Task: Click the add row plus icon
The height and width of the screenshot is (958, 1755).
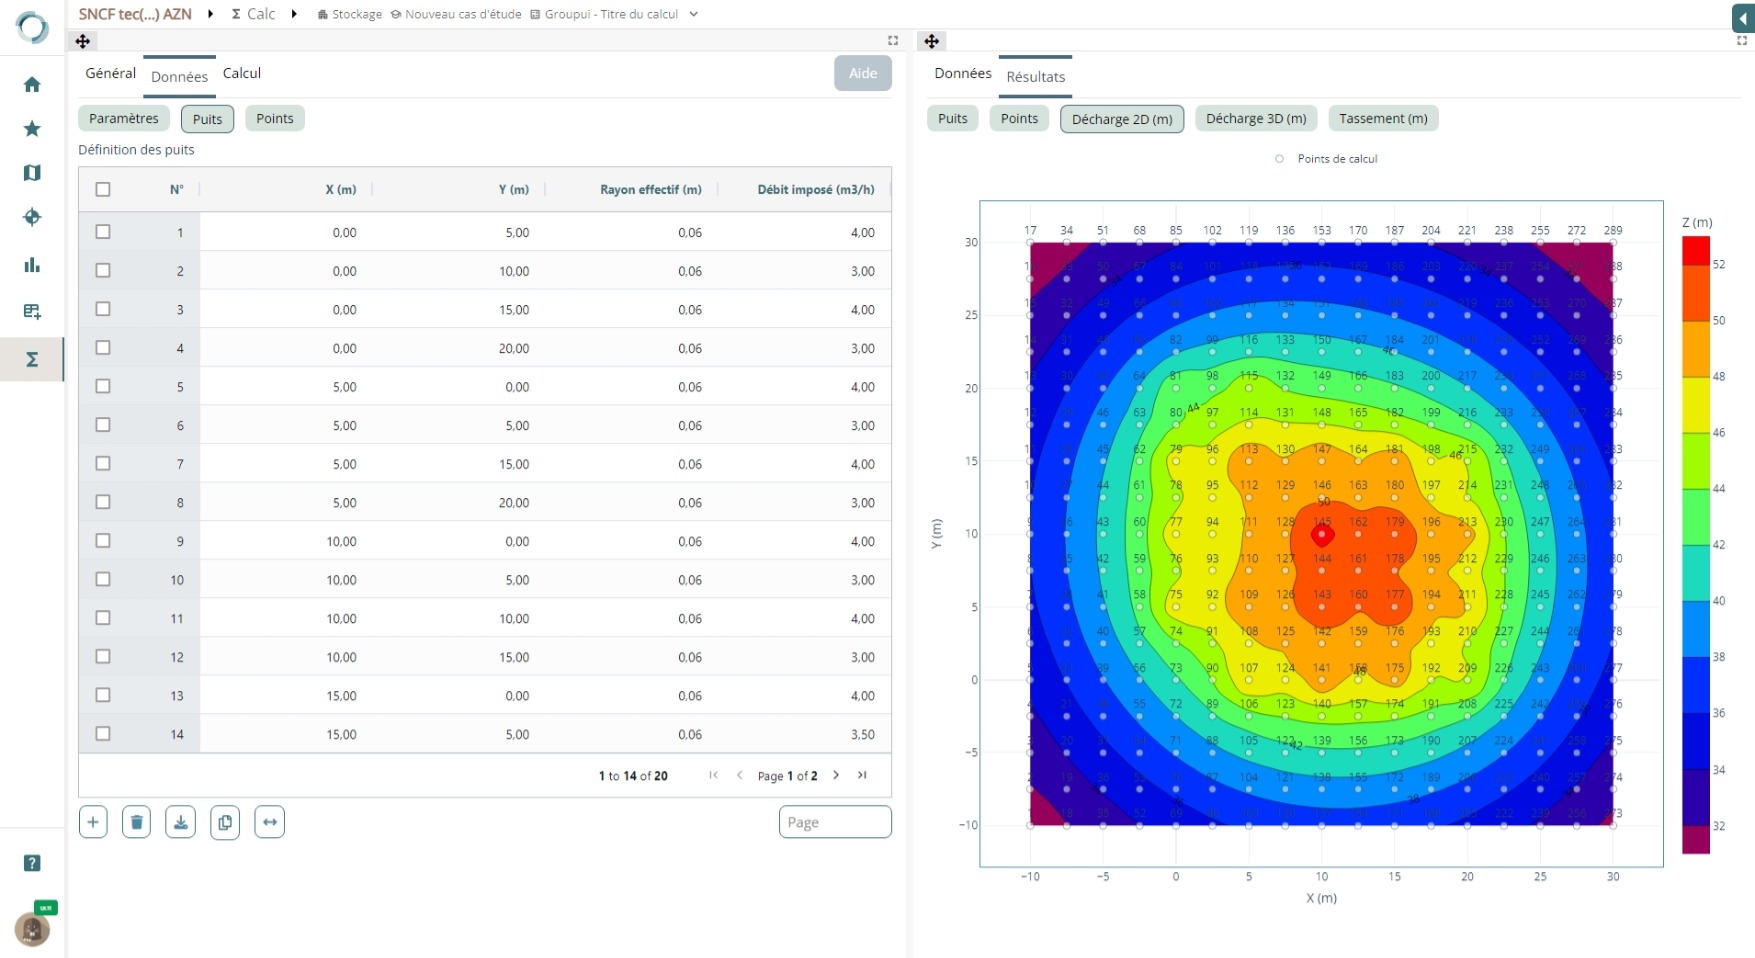Action: 93,822
